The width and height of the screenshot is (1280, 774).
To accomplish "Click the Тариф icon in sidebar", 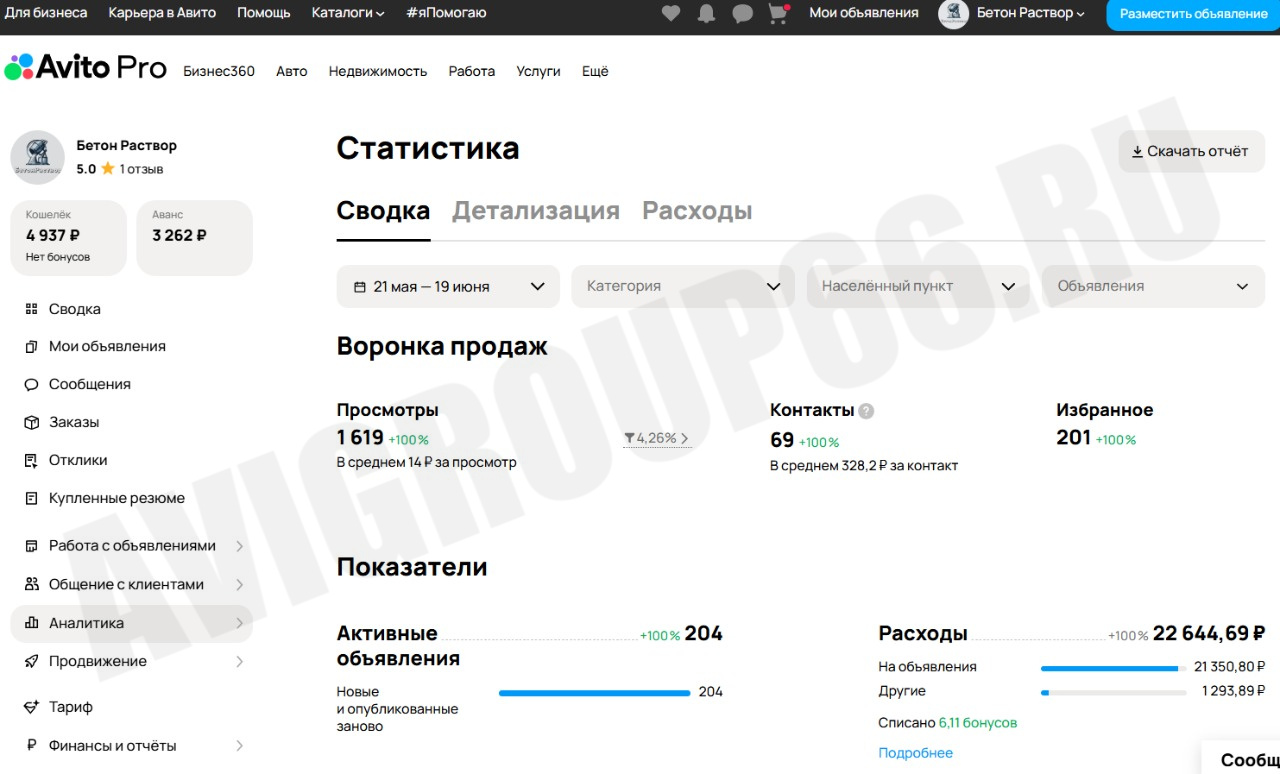I will click(x=31, y=707).
